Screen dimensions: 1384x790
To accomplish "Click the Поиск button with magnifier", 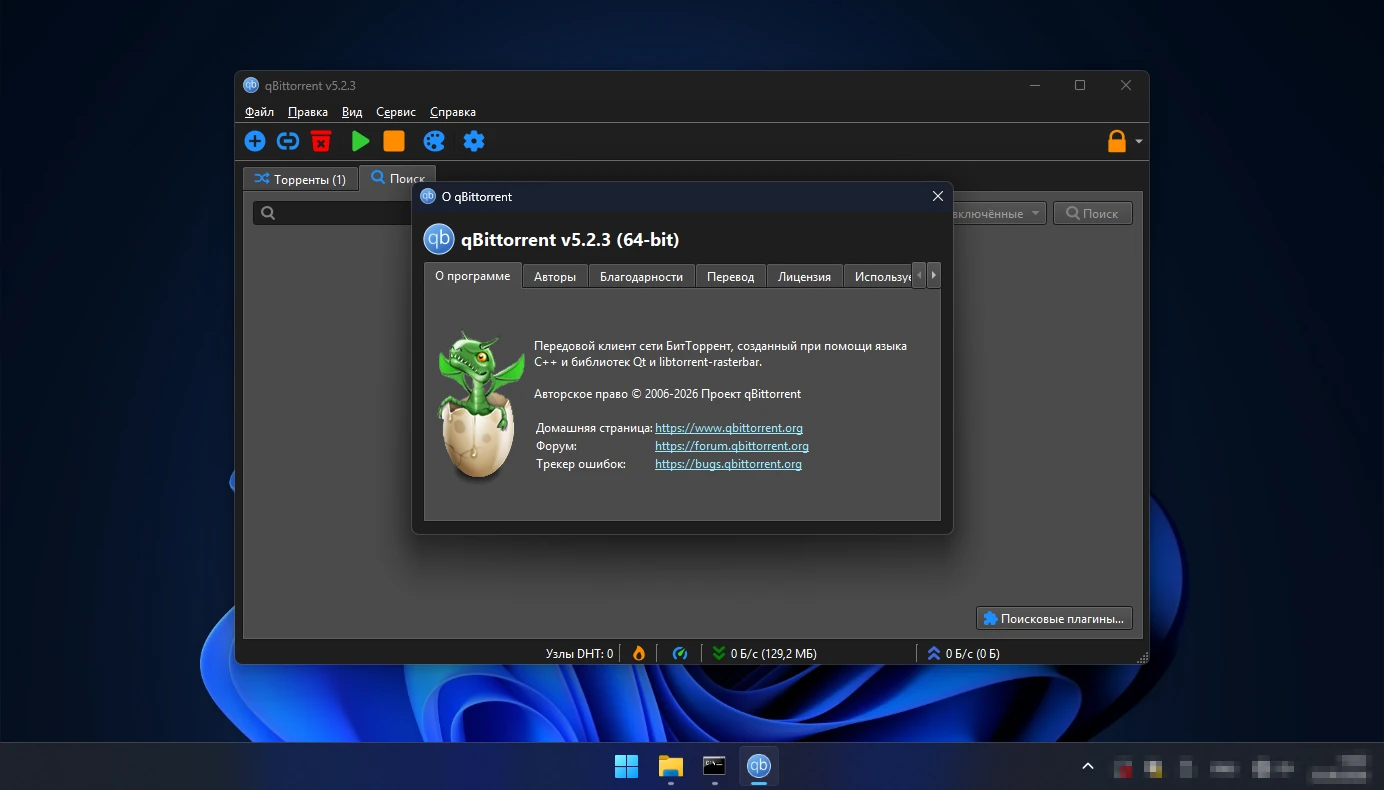I will tap(1092, 213).
